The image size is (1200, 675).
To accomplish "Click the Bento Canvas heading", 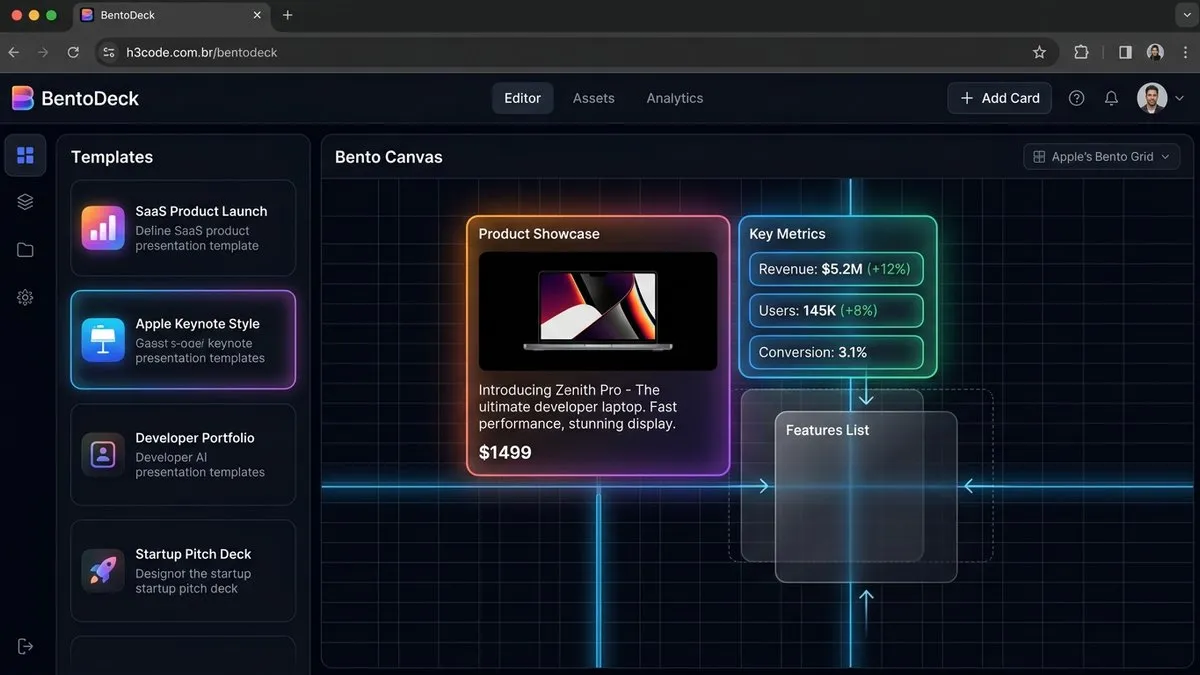I will click(388, 157).
